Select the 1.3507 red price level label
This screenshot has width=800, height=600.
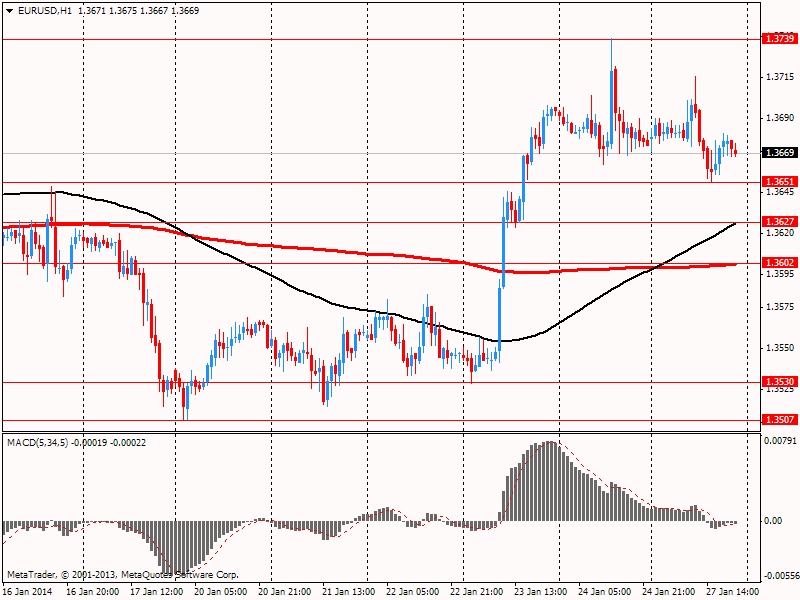pos(780,419)
